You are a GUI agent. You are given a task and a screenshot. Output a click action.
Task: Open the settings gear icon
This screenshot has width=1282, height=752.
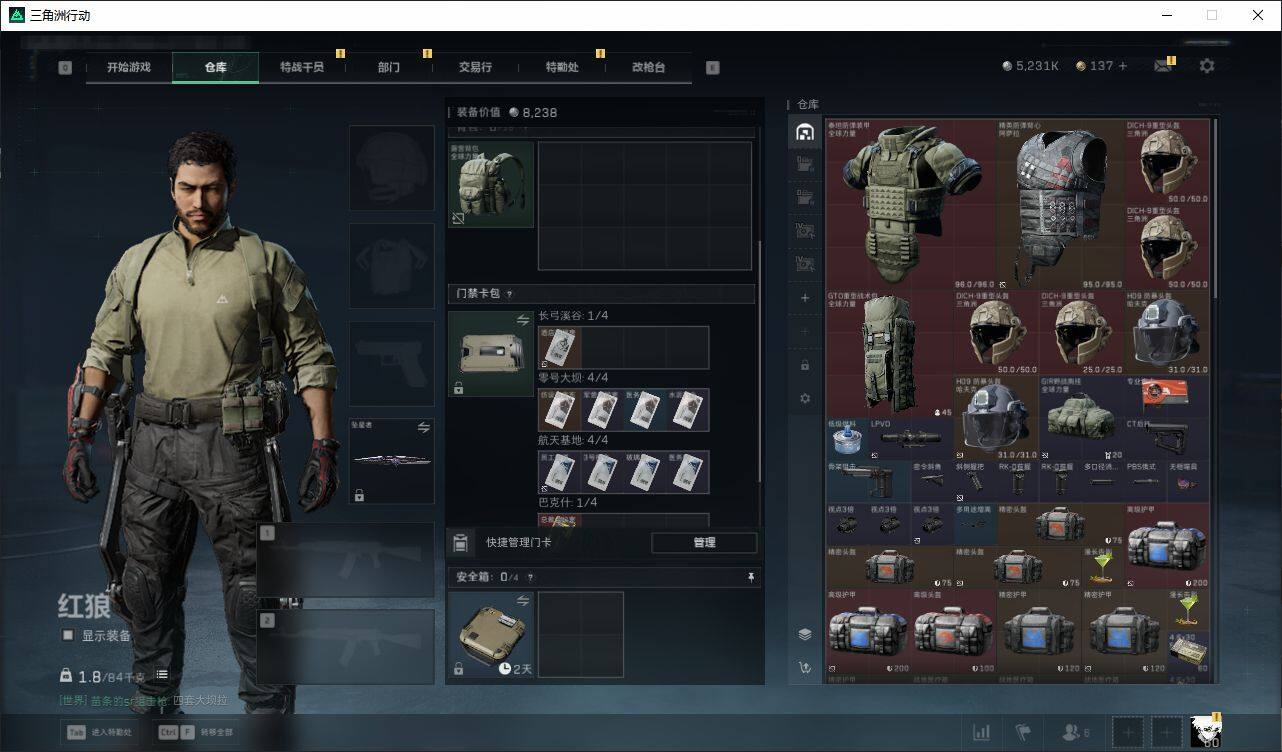click(1207, 66)
